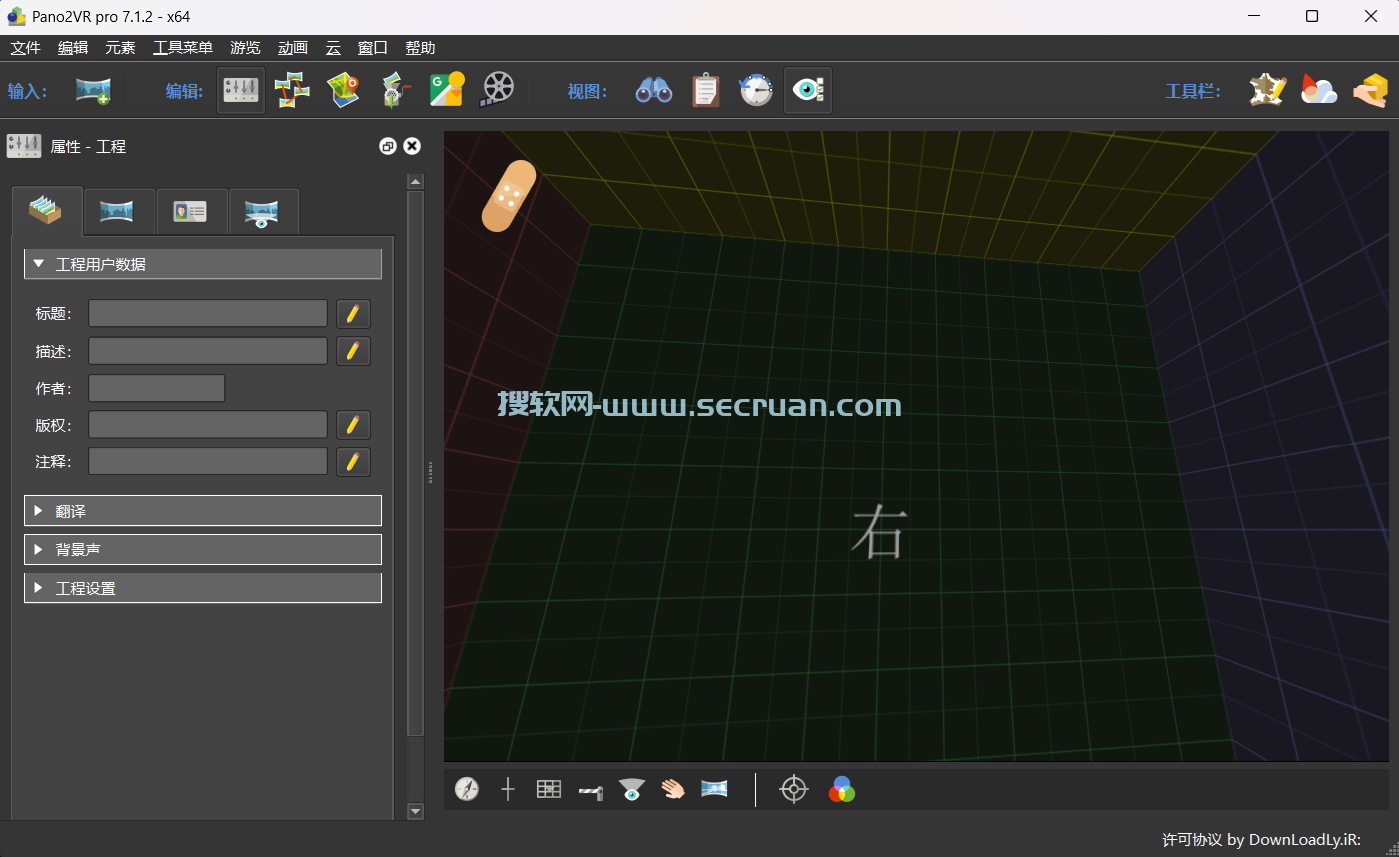1399x857 pixels.
Task: Select the hand drag mode icon
Action: click(x=673, y=789)
